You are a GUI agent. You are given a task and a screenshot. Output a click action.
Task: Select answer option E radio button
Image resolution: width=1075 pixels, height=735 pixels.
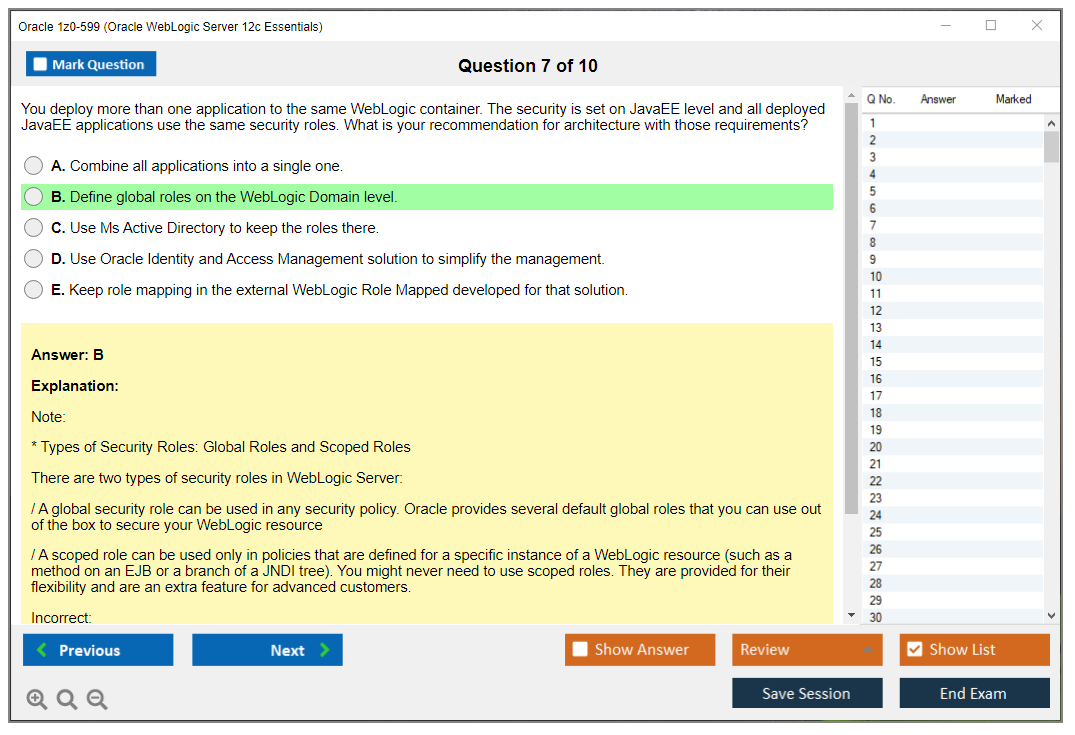tap(33, 290)
